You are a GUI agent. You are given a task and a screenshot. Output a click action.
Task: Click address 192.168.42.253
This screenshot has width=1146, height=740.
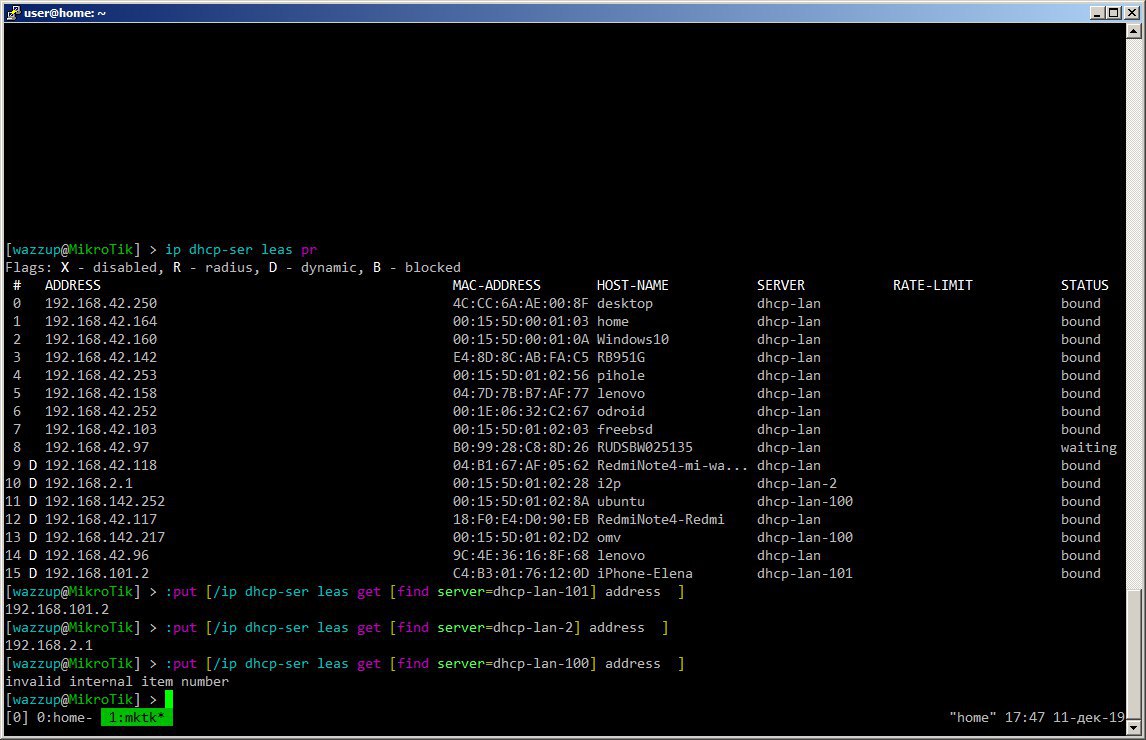click(x=101, y=375)
